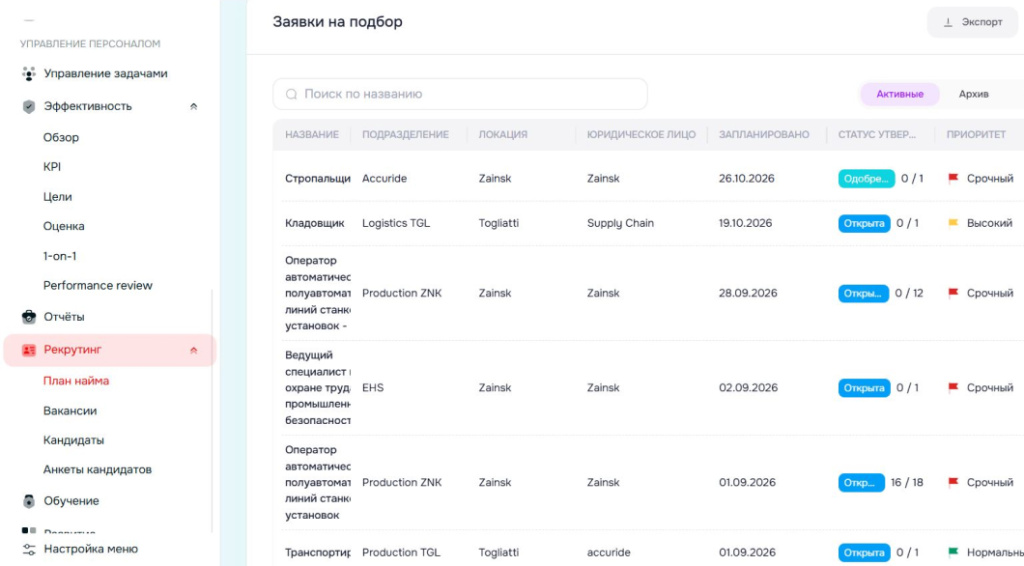This screenshot has width=1024, height=566.
Task: Click red priority flag for 28.09.2026 row
Action: point(953,293)
